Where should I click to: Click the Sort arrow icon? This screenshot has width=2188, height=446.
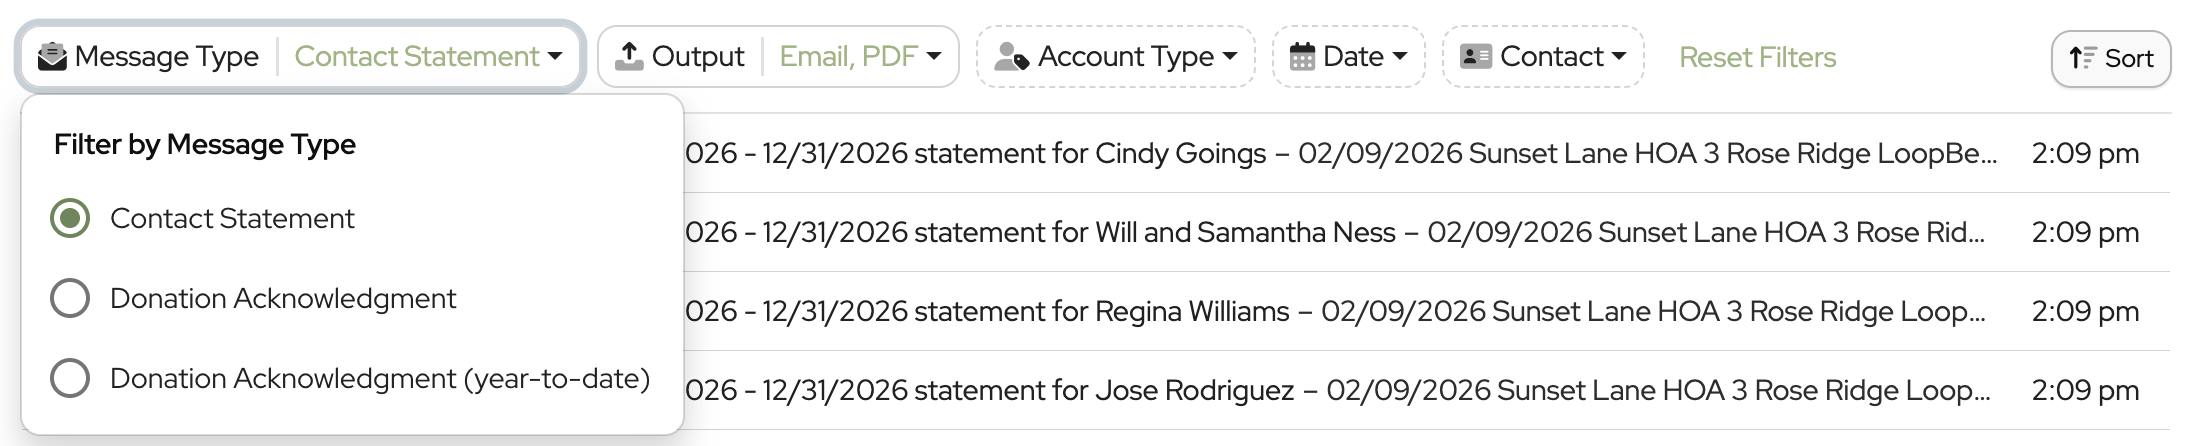2082,59
